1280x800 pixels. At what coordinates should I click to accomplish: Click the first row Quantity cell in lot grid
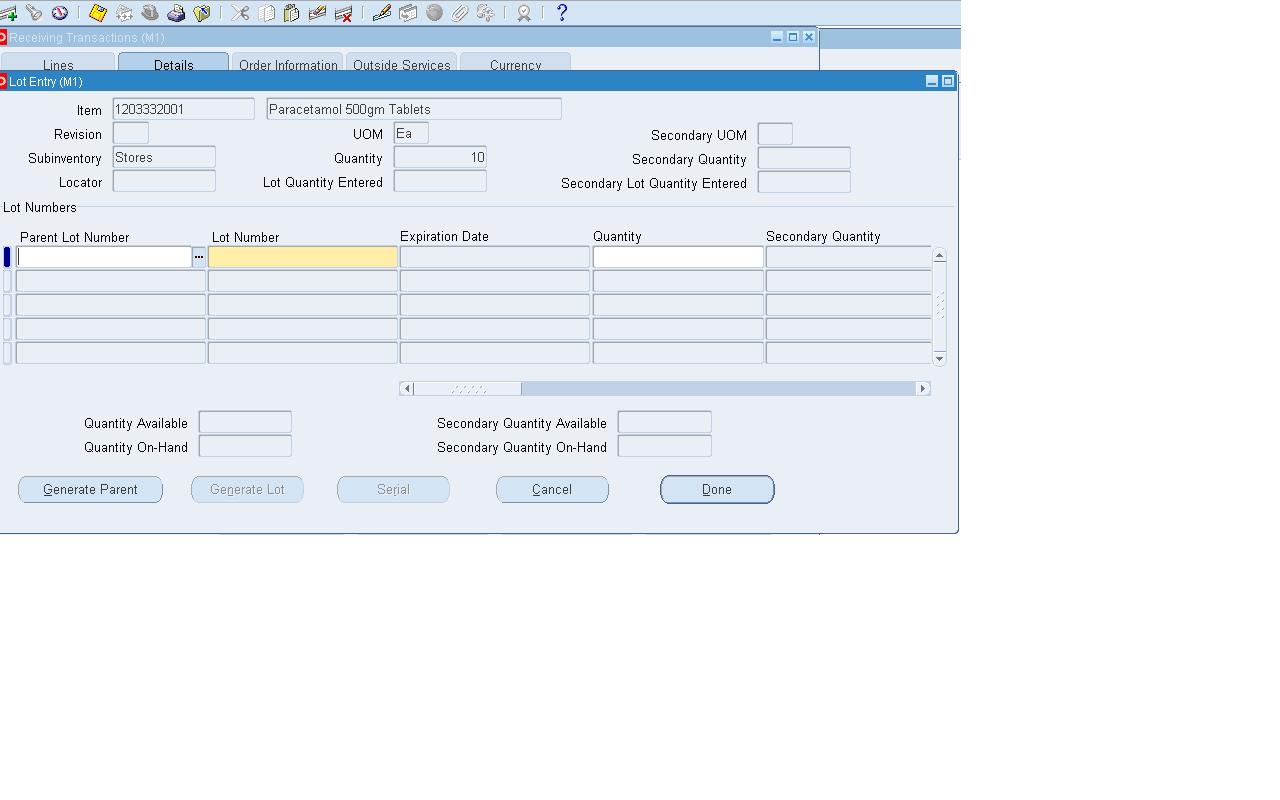pos(678,257)
